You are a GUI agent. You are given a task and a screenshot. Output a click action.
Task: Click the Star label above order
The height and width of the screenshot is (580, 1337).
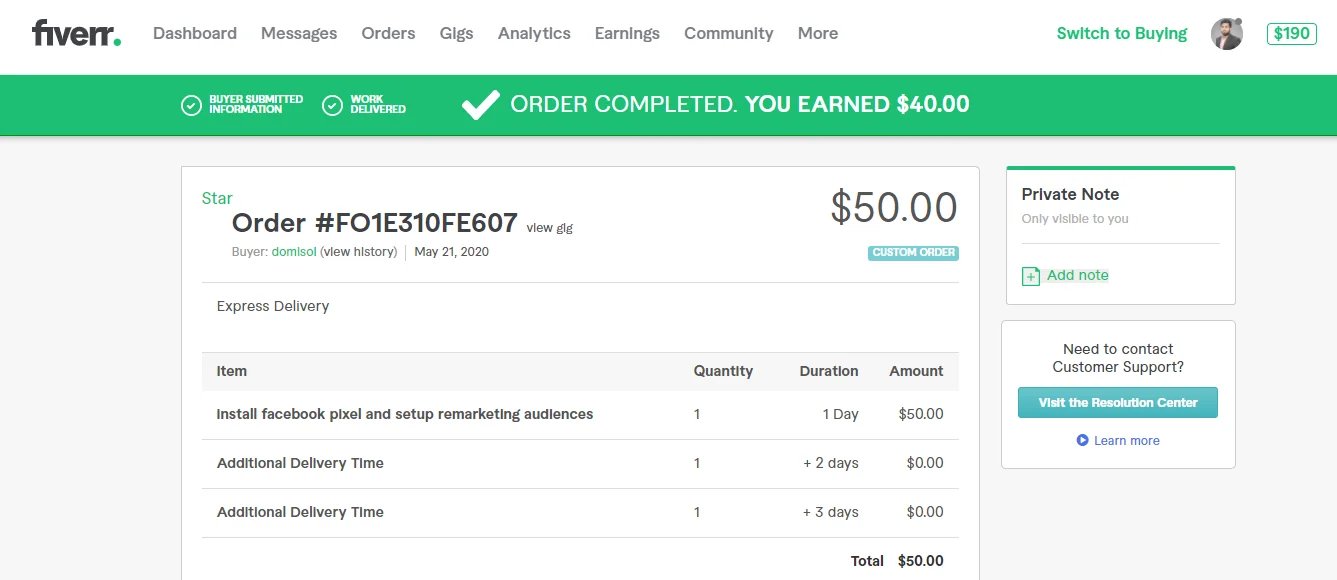[217, 198]
